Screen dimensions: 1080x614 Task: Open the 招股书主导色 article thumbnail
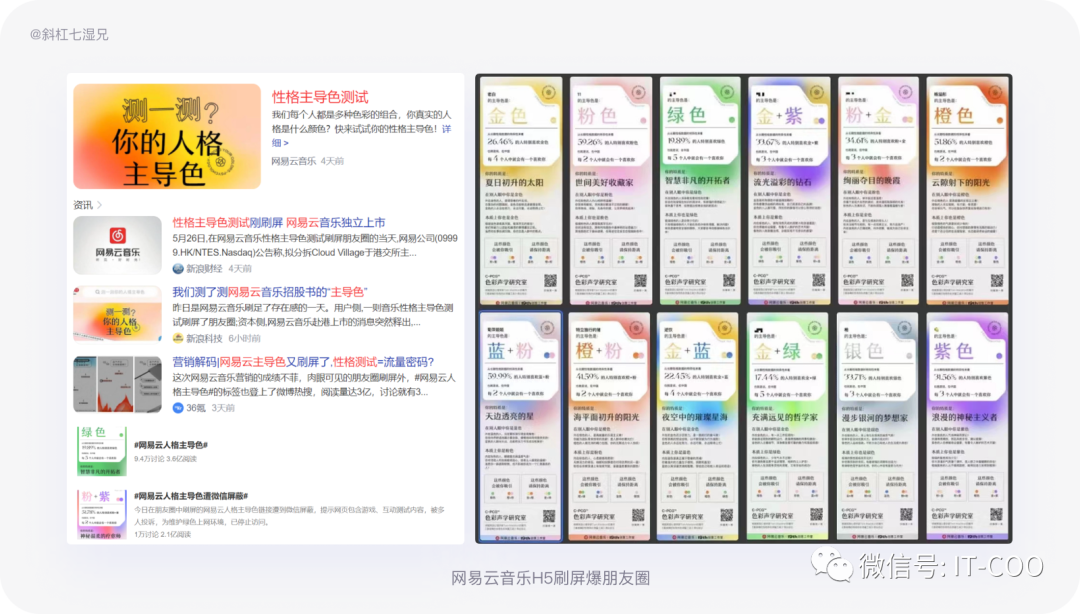[118, 314]
